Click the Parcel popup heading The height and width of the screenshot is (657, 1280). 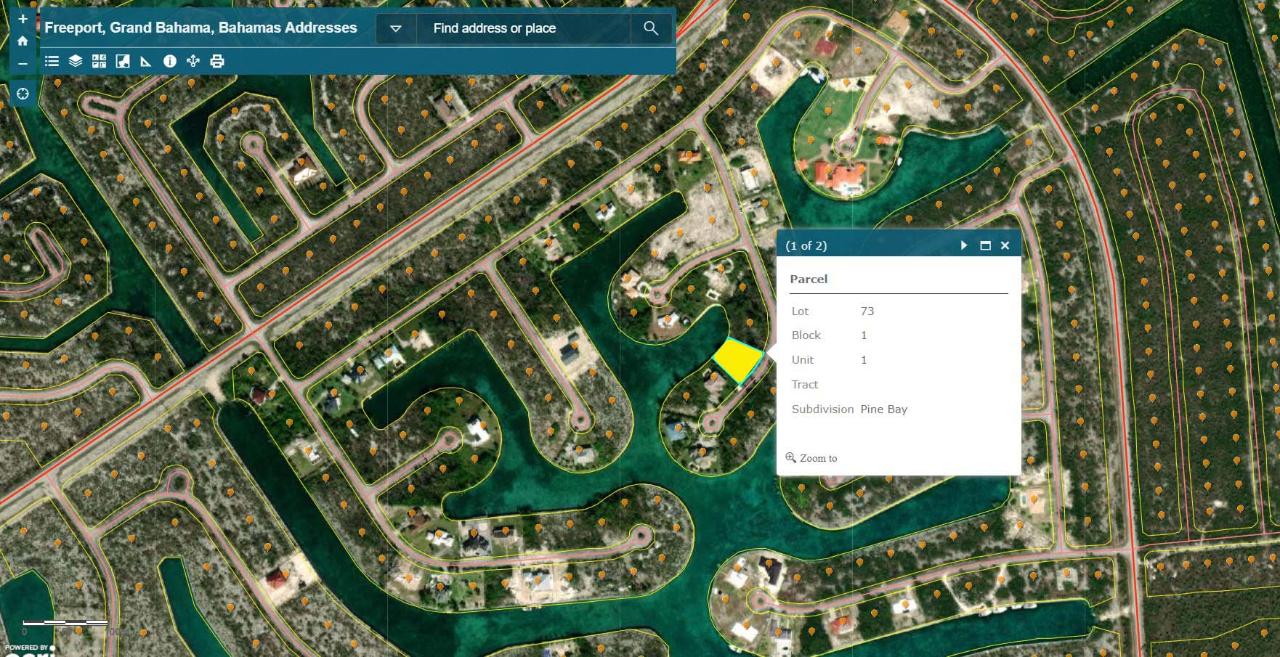(x=809, y=279)
